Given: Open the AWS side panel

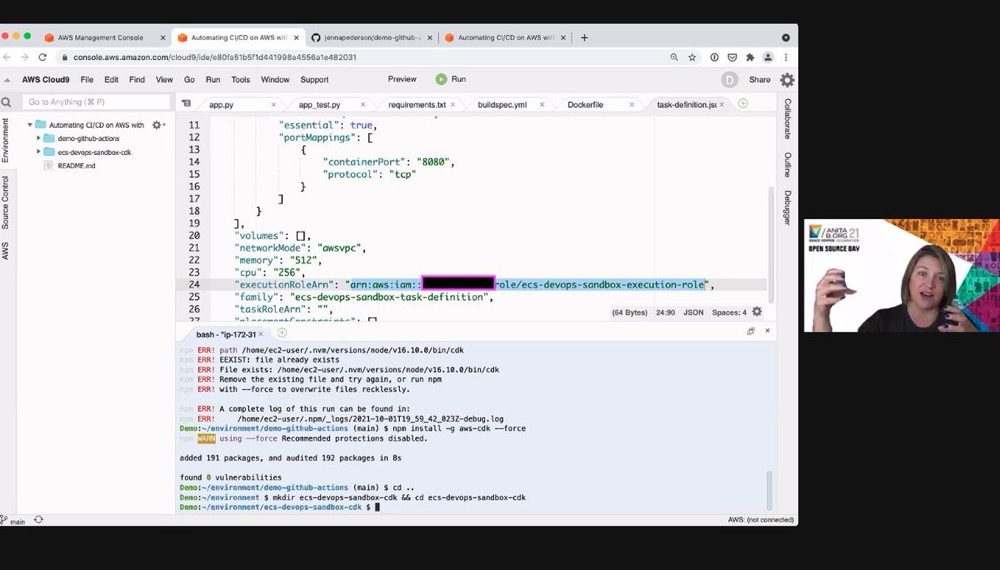Looking at the screenshot, I should 6,251.
